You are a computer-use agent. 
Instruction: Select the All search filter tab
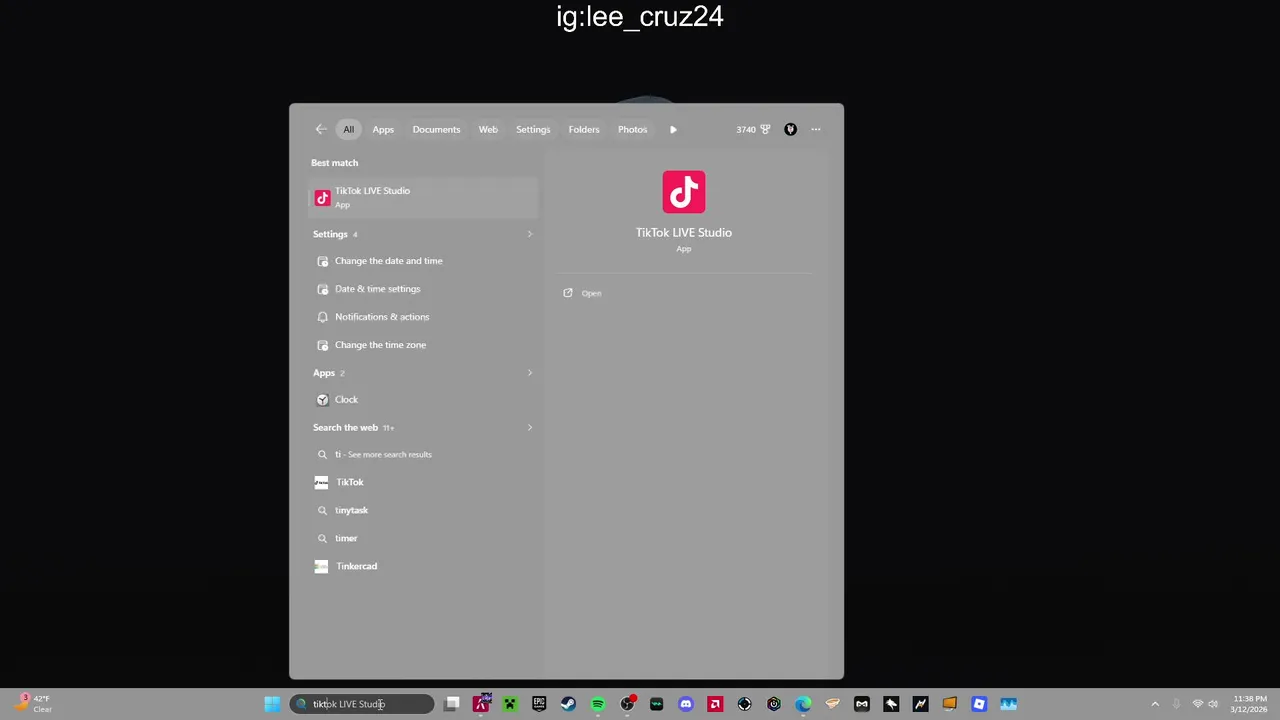[348, 129]
